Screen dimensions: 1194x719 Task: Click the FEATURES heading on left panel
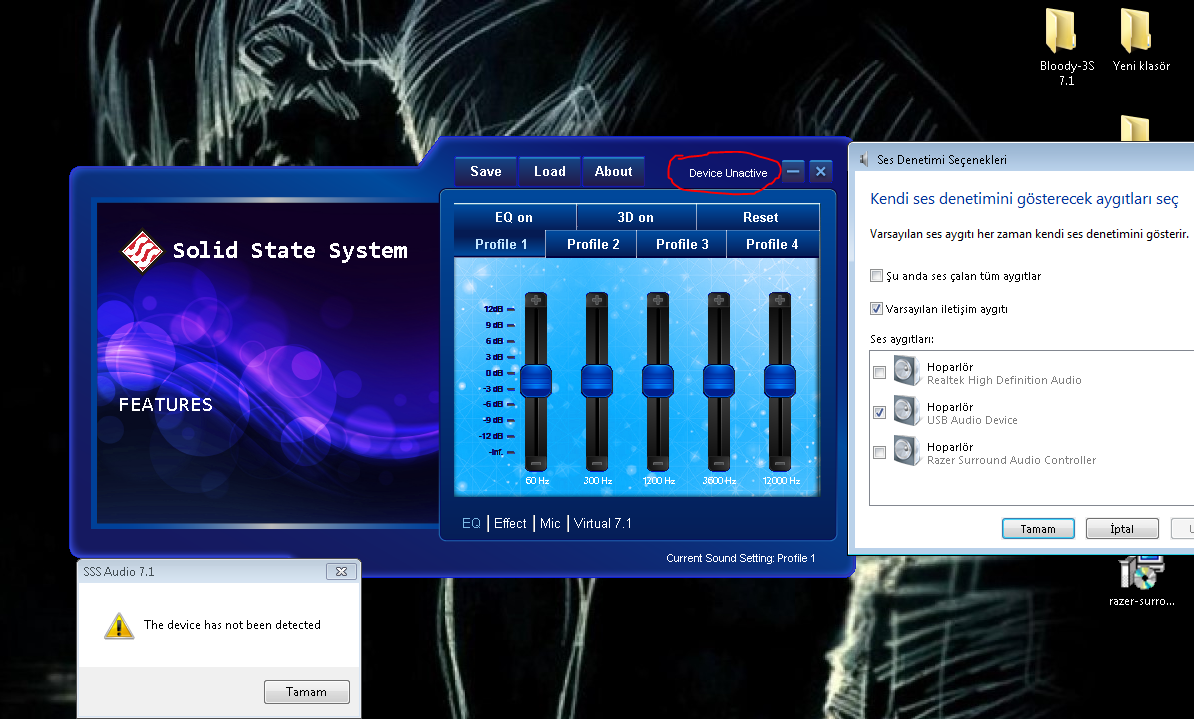[x=165, y=404]
